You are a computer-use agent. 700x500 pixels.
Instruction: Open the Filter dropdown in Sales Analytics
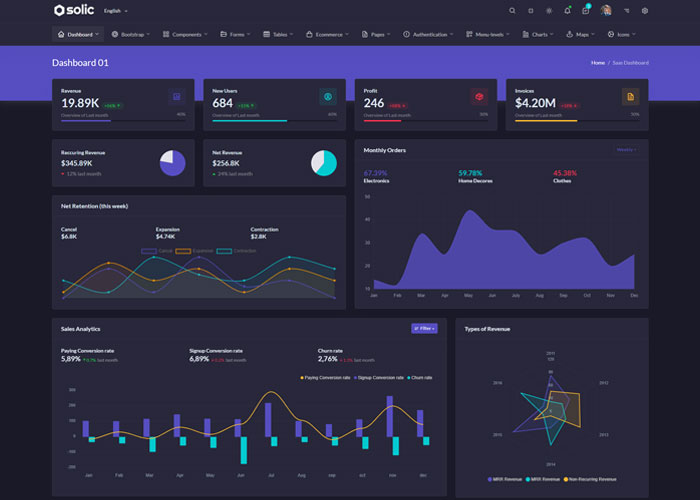pyautogui.click(x=424, y=328)
